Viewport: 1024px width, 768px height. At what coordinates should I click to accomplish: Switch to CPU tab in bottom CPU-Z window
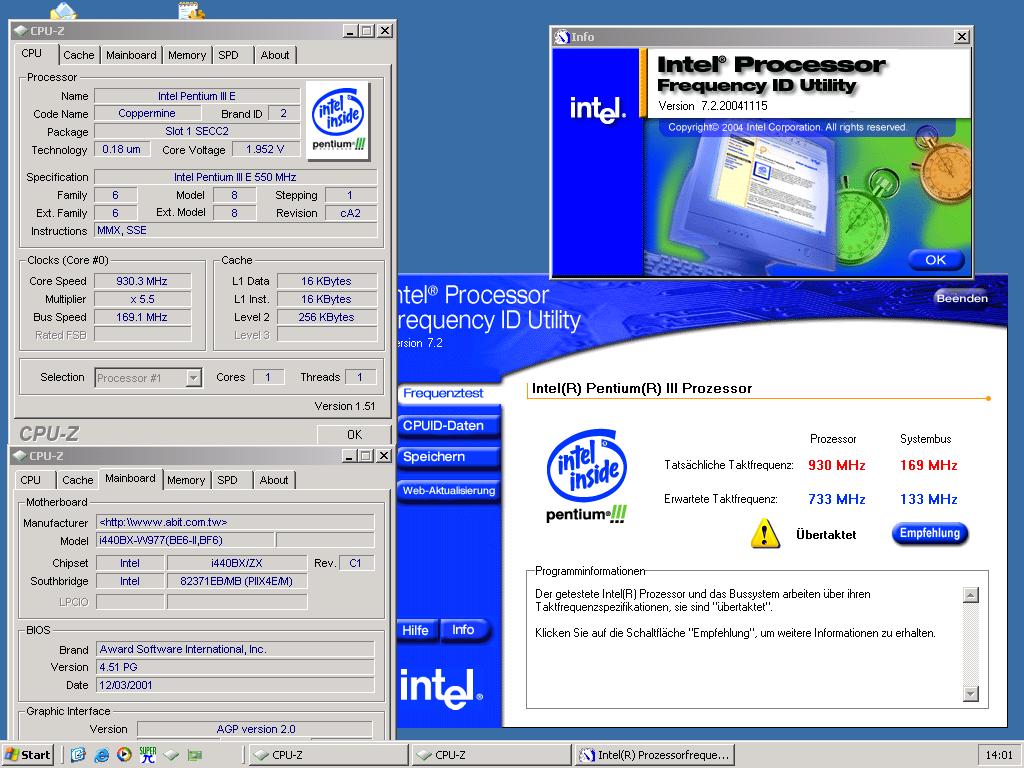pyautogui.click(x=31, y=480)
